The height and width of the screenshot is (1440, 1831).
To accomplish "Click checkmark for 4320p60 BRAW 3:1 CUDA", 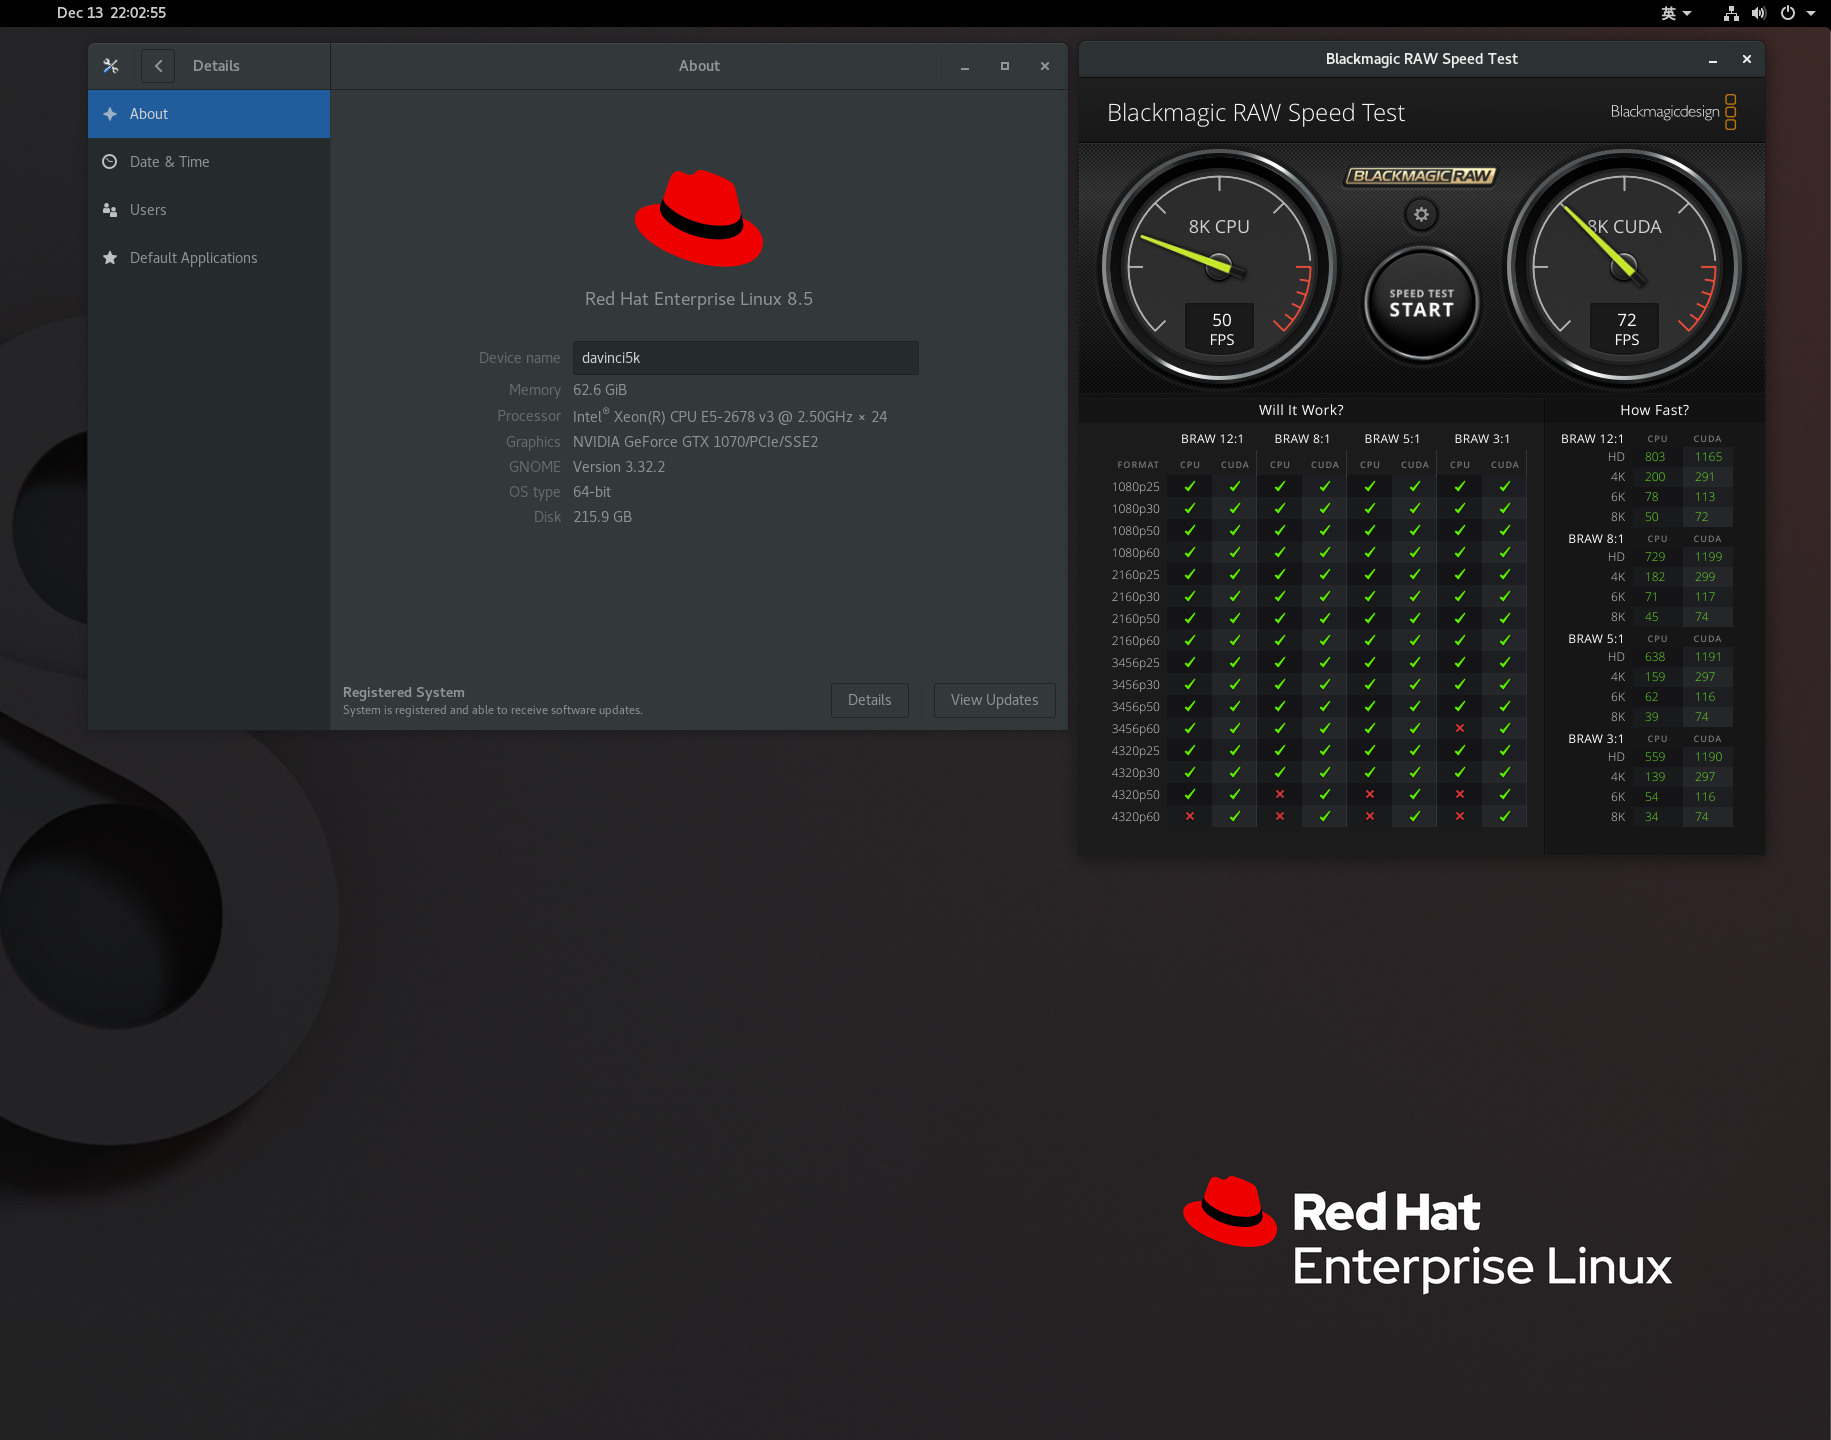I will 1505,817.
